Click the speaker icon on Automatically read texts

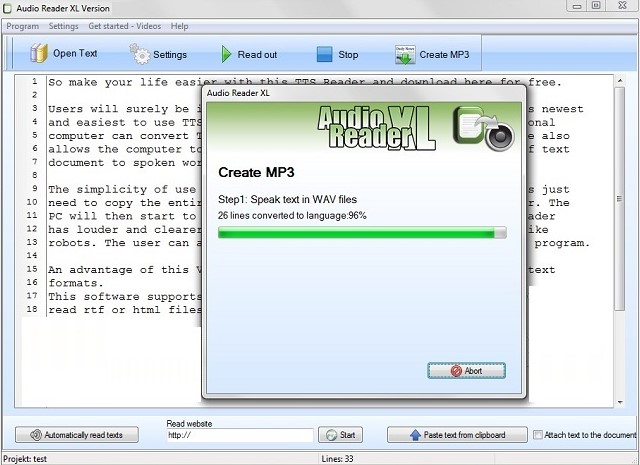pos(36,435)
